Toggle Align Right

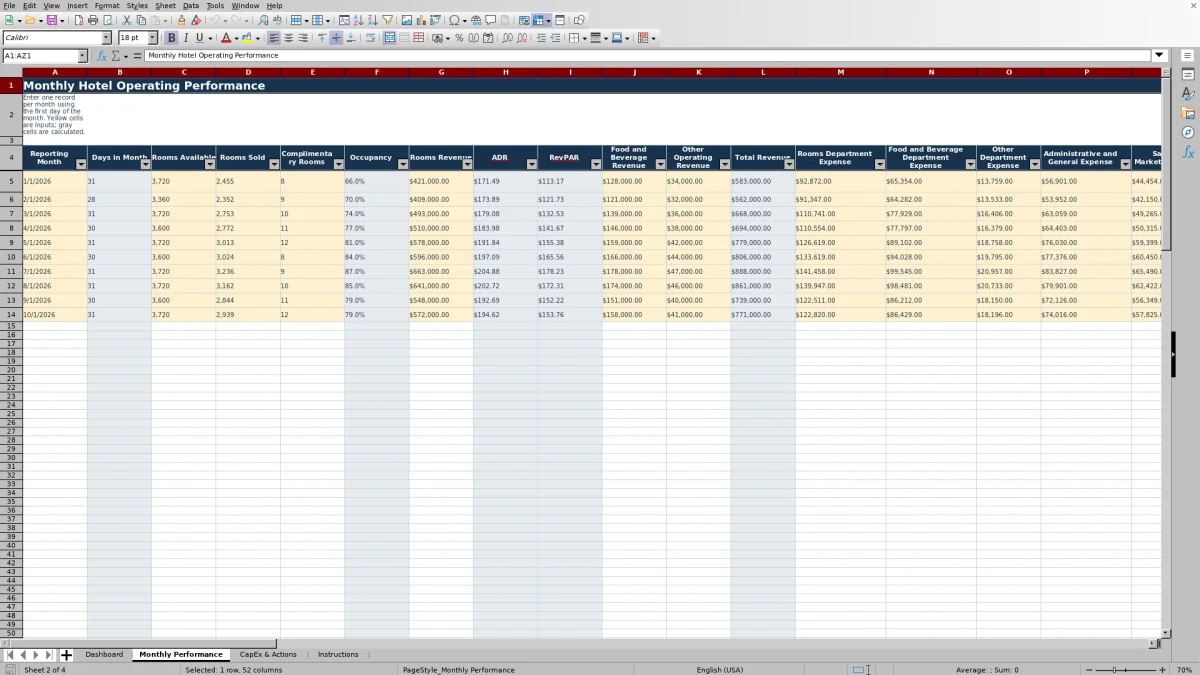point(302,38)
